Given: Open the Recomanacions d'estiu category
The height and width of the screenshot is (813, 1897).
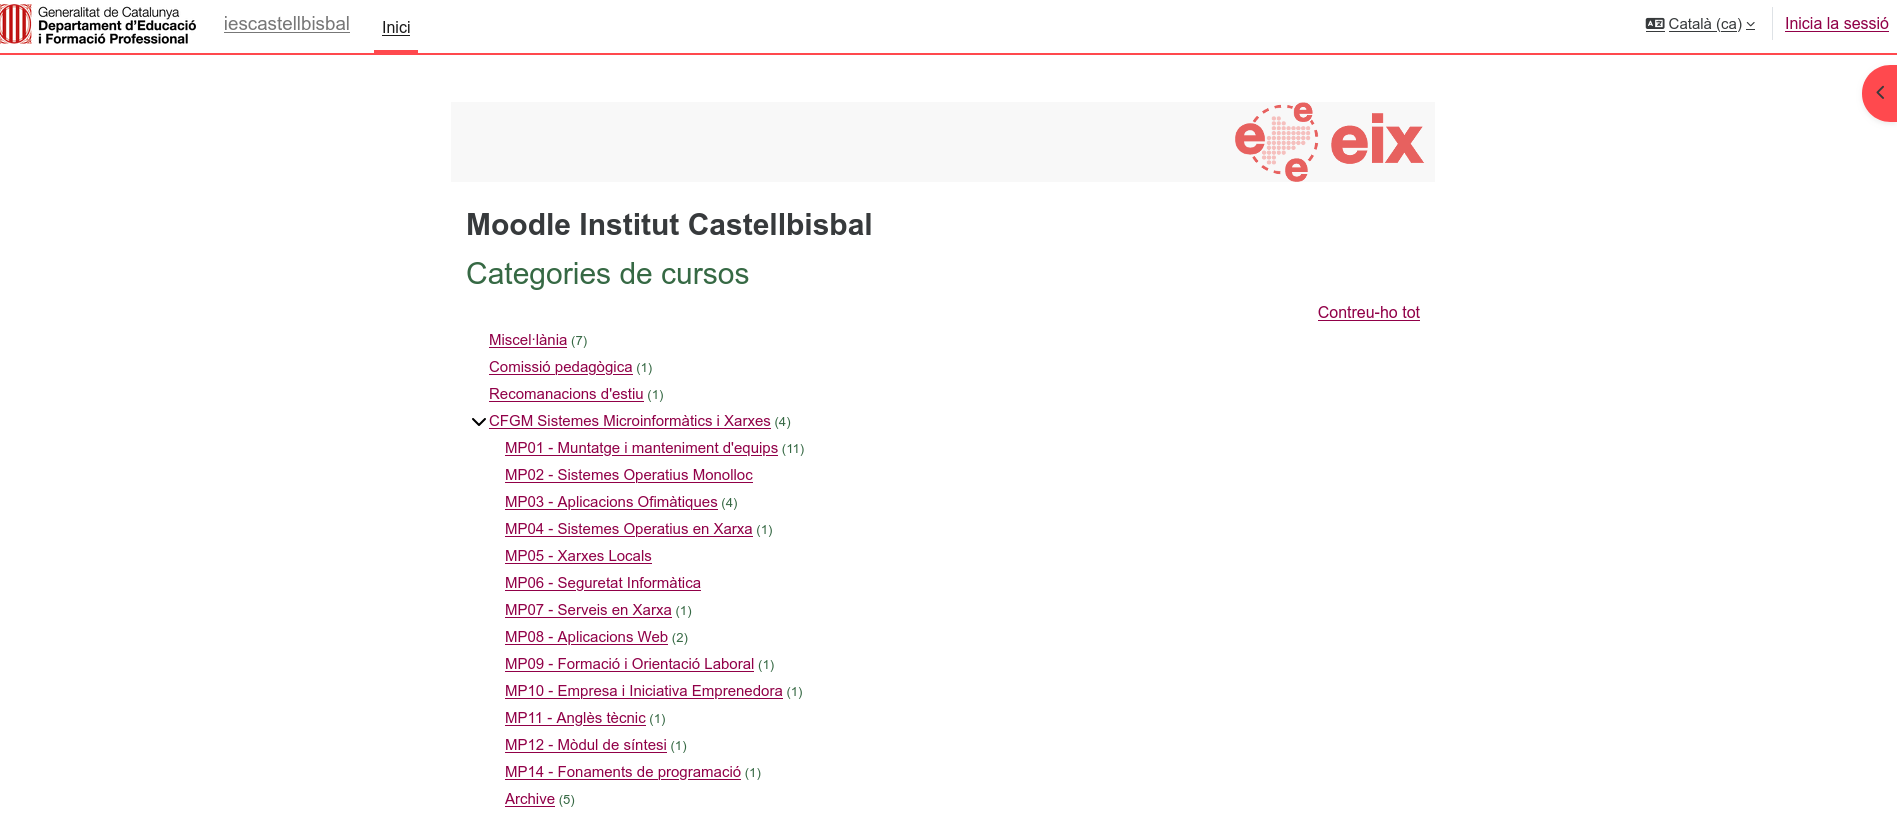Looking at the screenshot, I should 566,394.
